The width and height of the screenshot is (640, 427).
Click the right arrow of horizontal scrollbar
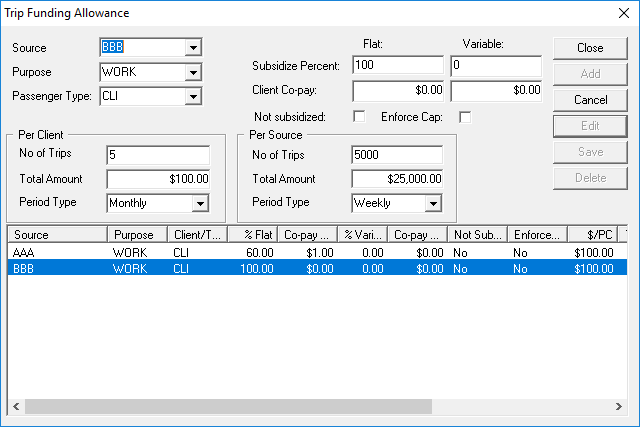[x=619, y=406]
